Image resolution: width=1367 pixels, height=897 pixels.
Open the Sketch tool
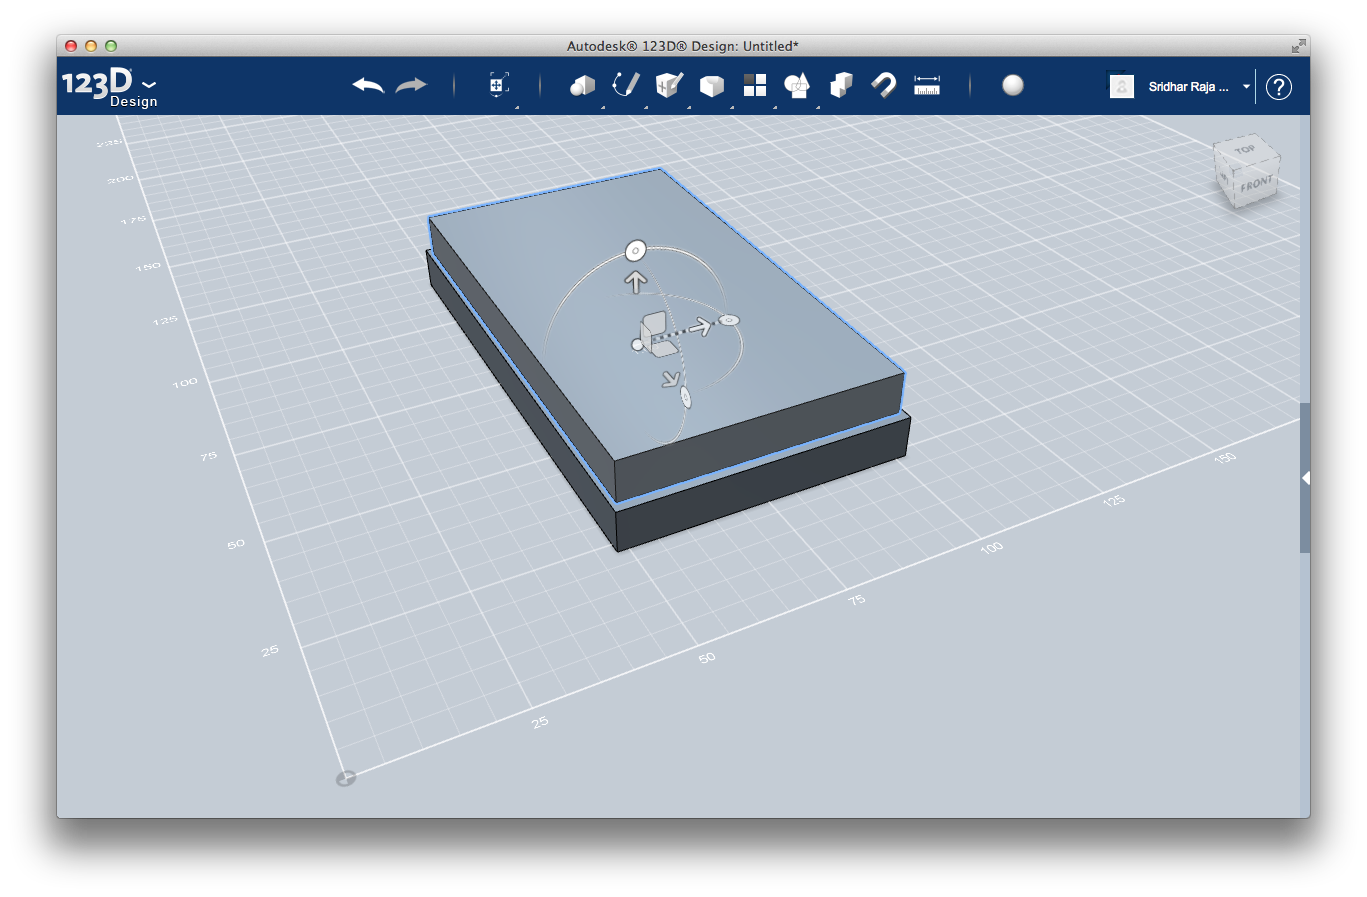[627, 85]
